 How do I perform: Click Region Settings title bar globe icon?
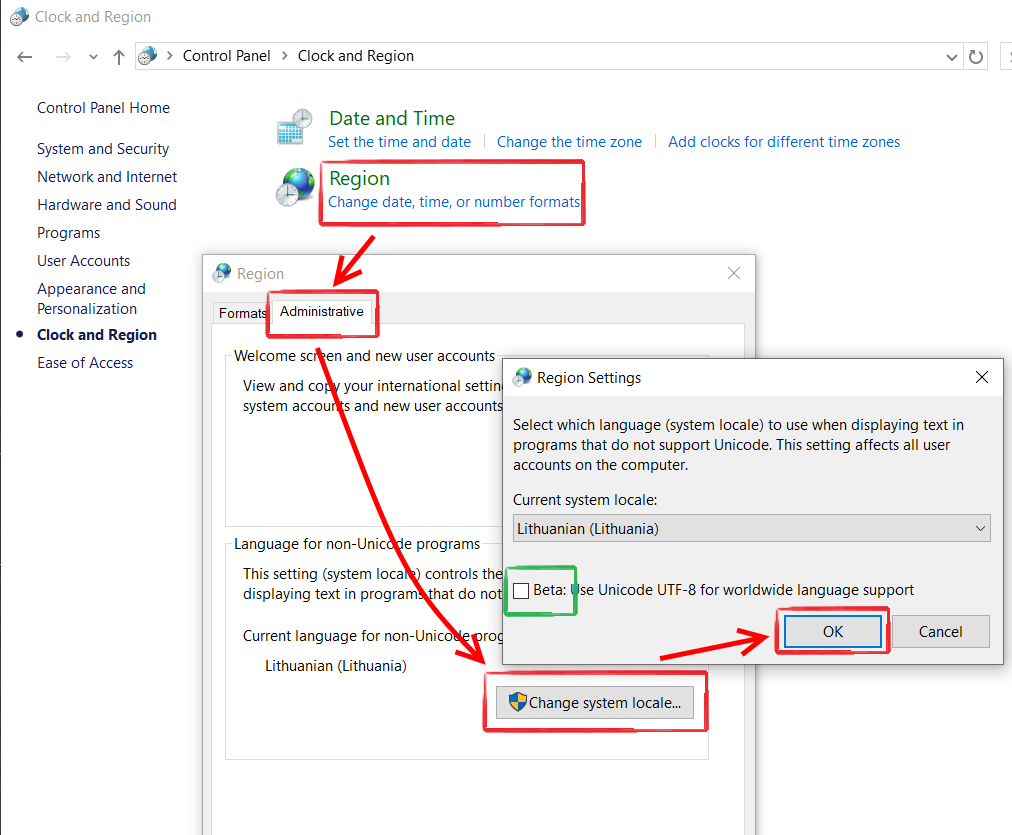point(522,377)
